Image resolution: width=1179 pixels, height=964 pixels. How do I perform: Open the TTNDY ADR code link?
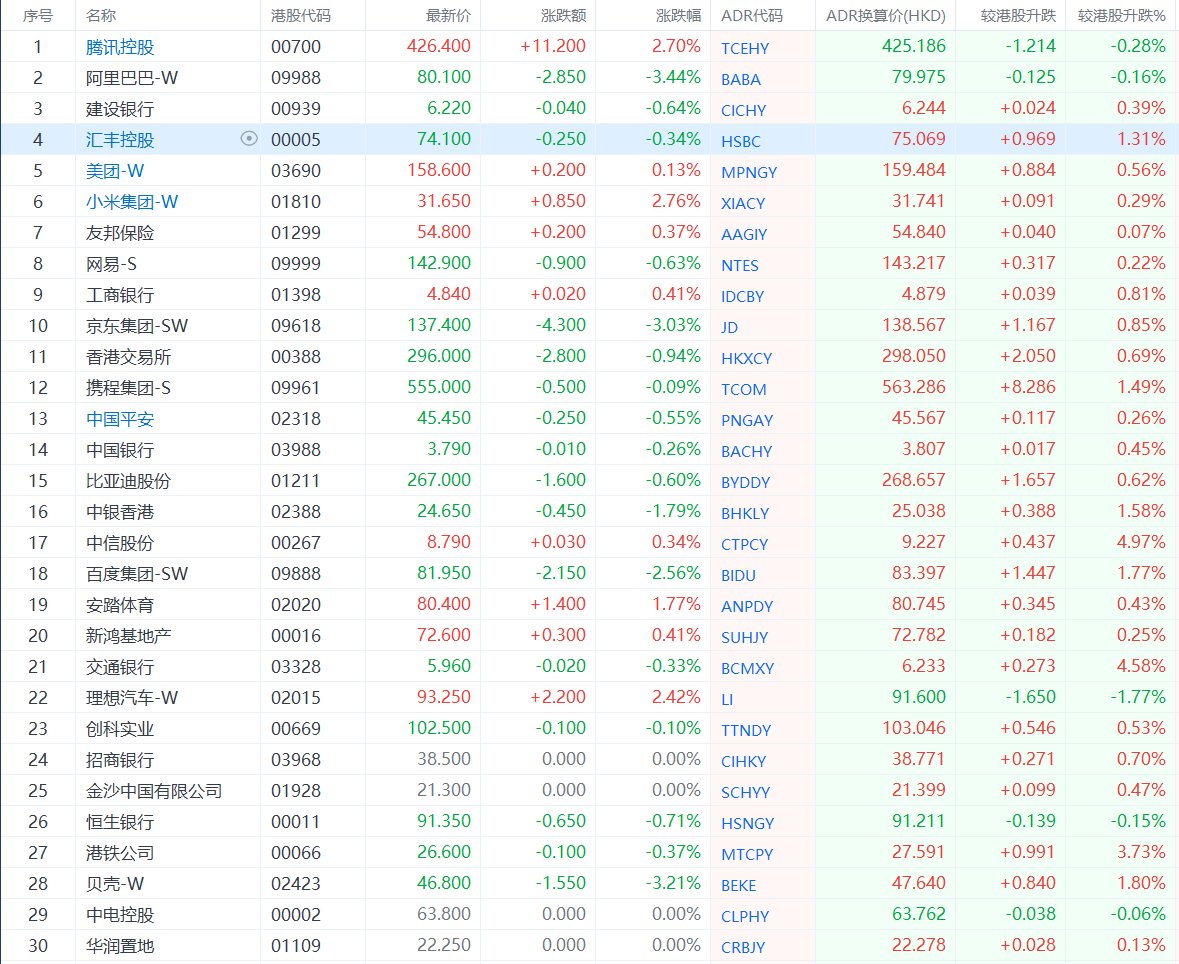point(746,731)
